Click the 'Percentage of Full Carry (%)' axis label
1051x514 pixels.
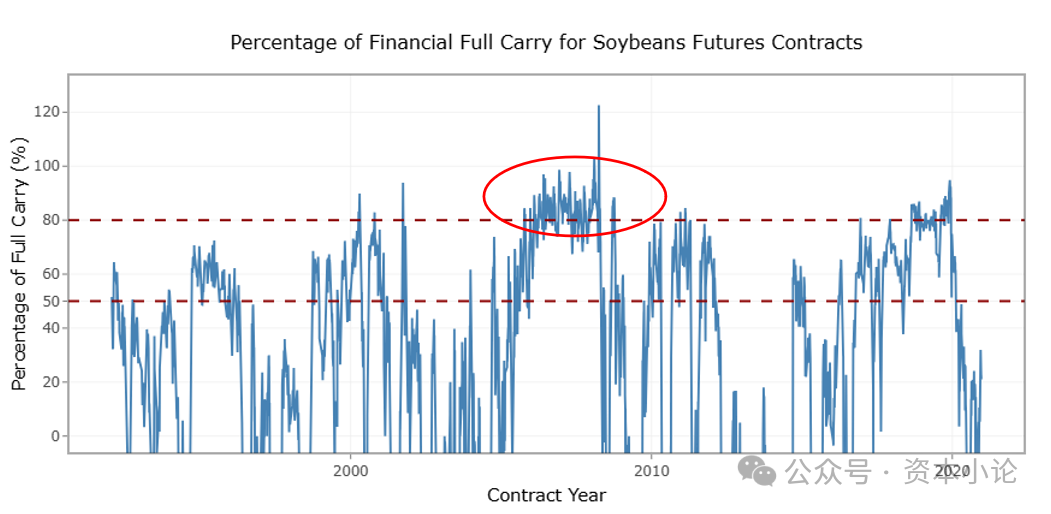pos(19,264)
